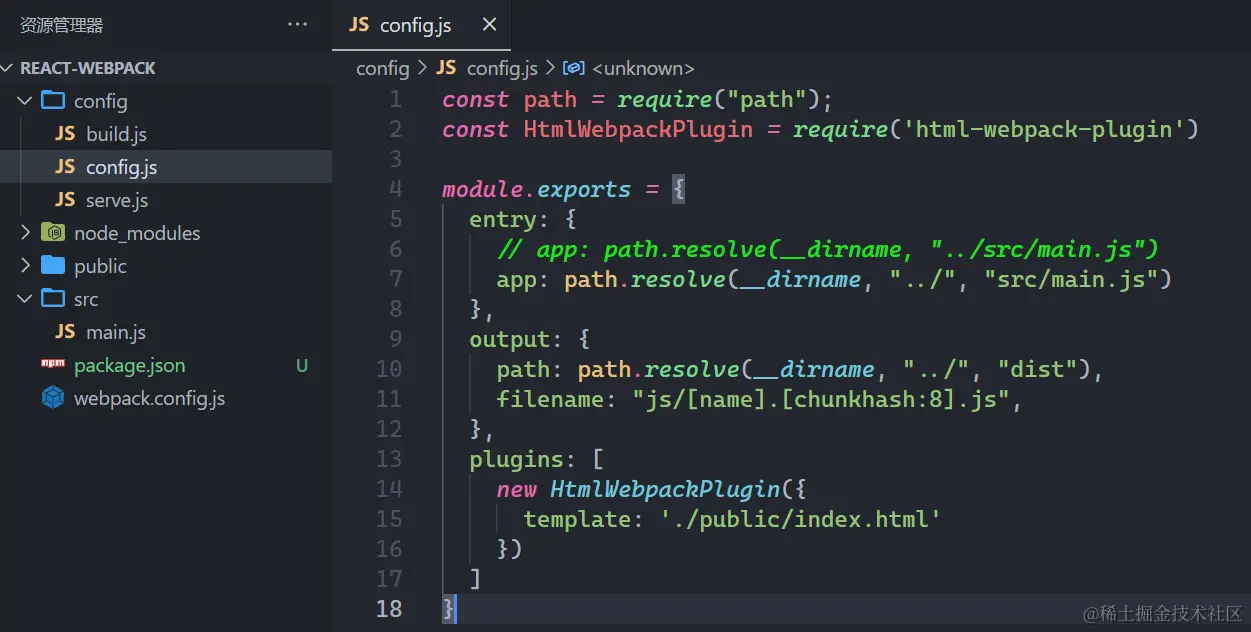
Task: Click the JS icon beside main.js
Action: (x=65, y=331)
